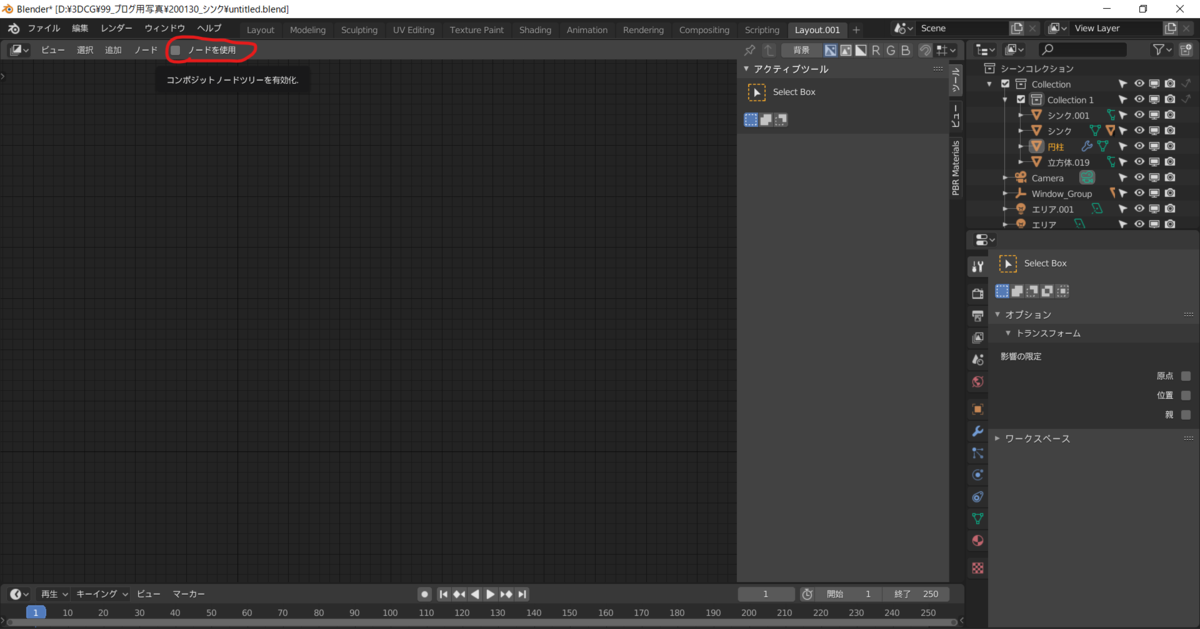Show only the B channel
The width and height of the screenshot is (1200, 629).
tap(906, 50)
